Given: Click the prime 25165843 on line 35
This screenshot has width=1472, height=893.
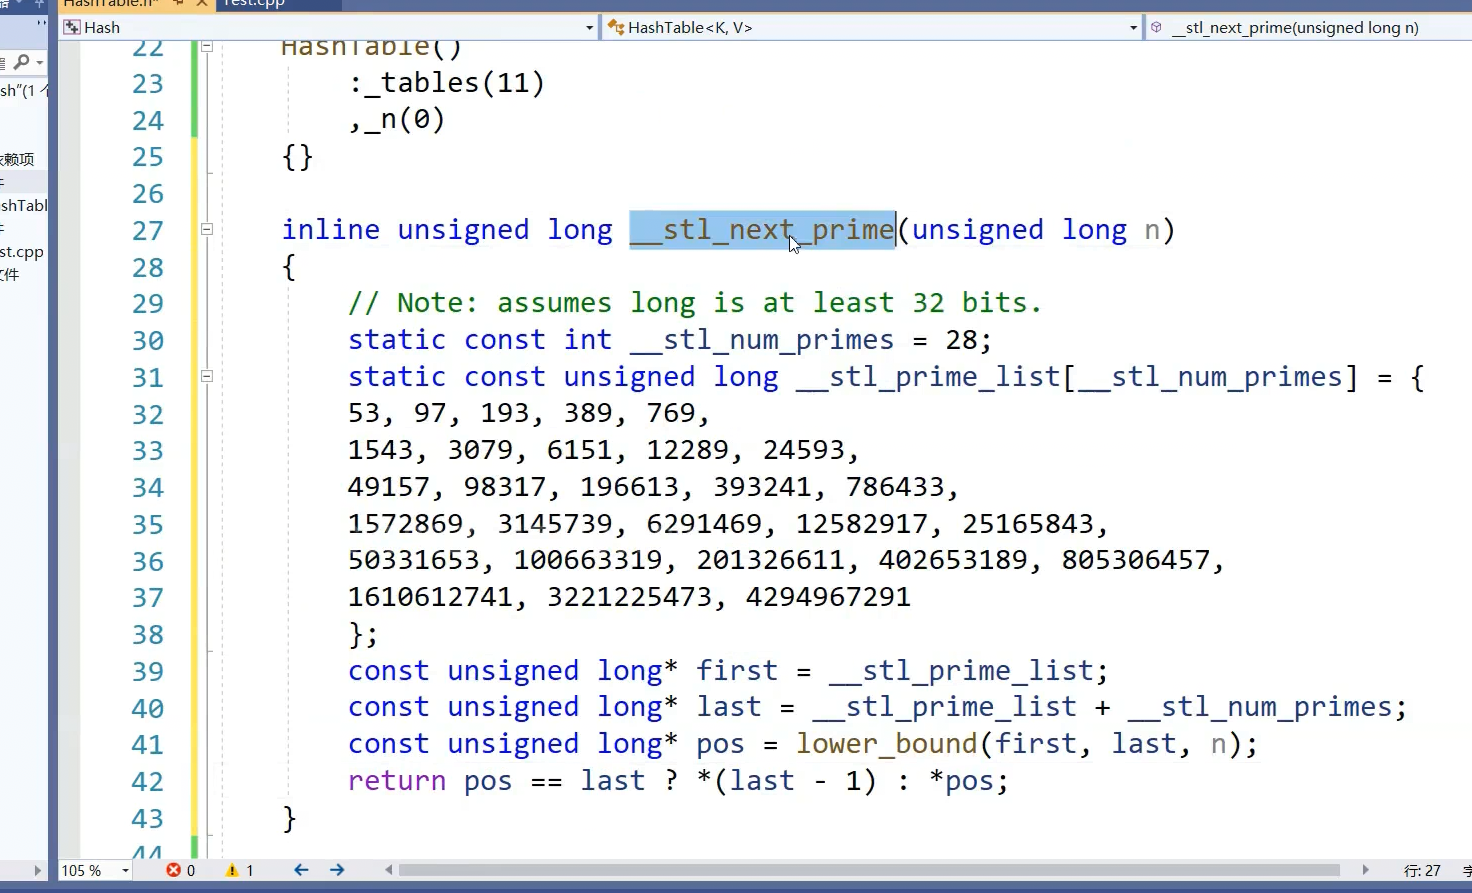Looking at the screenshot, I should tap(1028, 524).
